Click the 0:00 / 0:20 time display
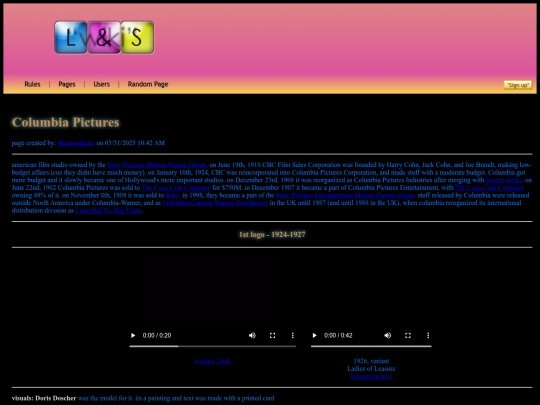 (157, 335)
